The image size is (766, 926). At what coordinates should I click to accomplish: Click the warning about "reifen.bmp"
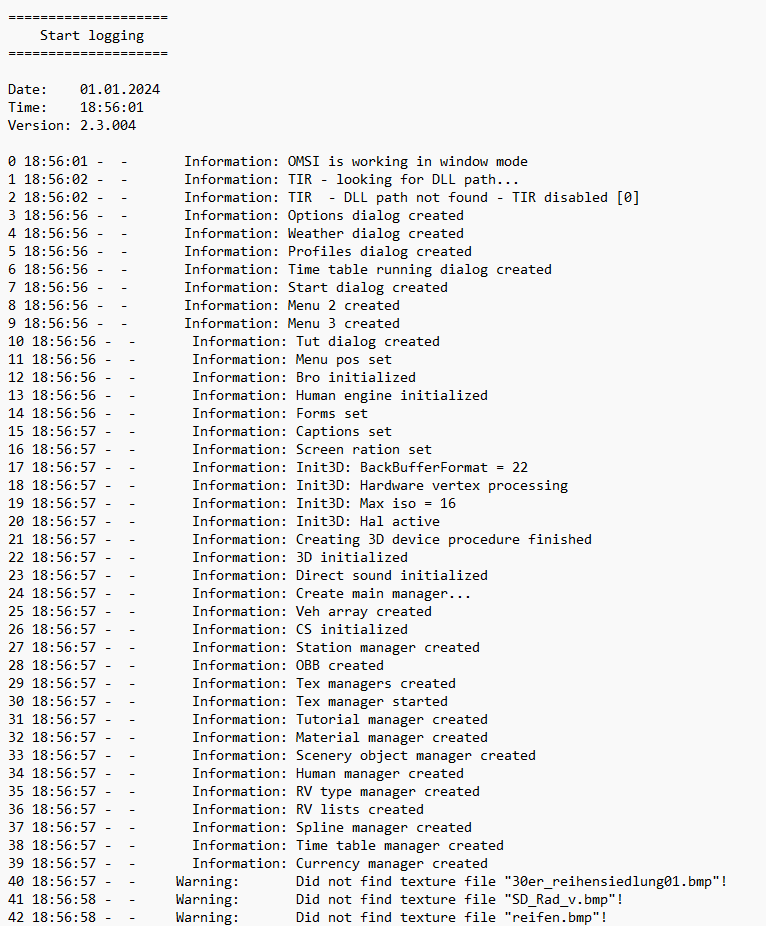click(x=451, y=917)
